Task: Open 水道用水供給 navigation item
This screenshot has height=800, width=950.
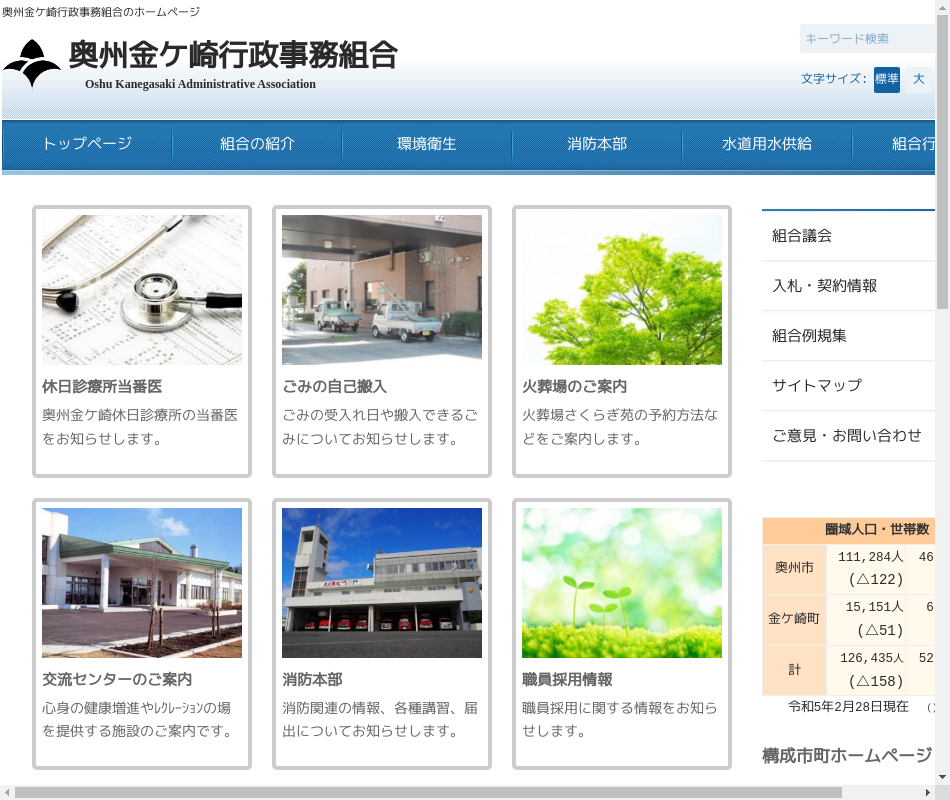Action: [767, 144]
